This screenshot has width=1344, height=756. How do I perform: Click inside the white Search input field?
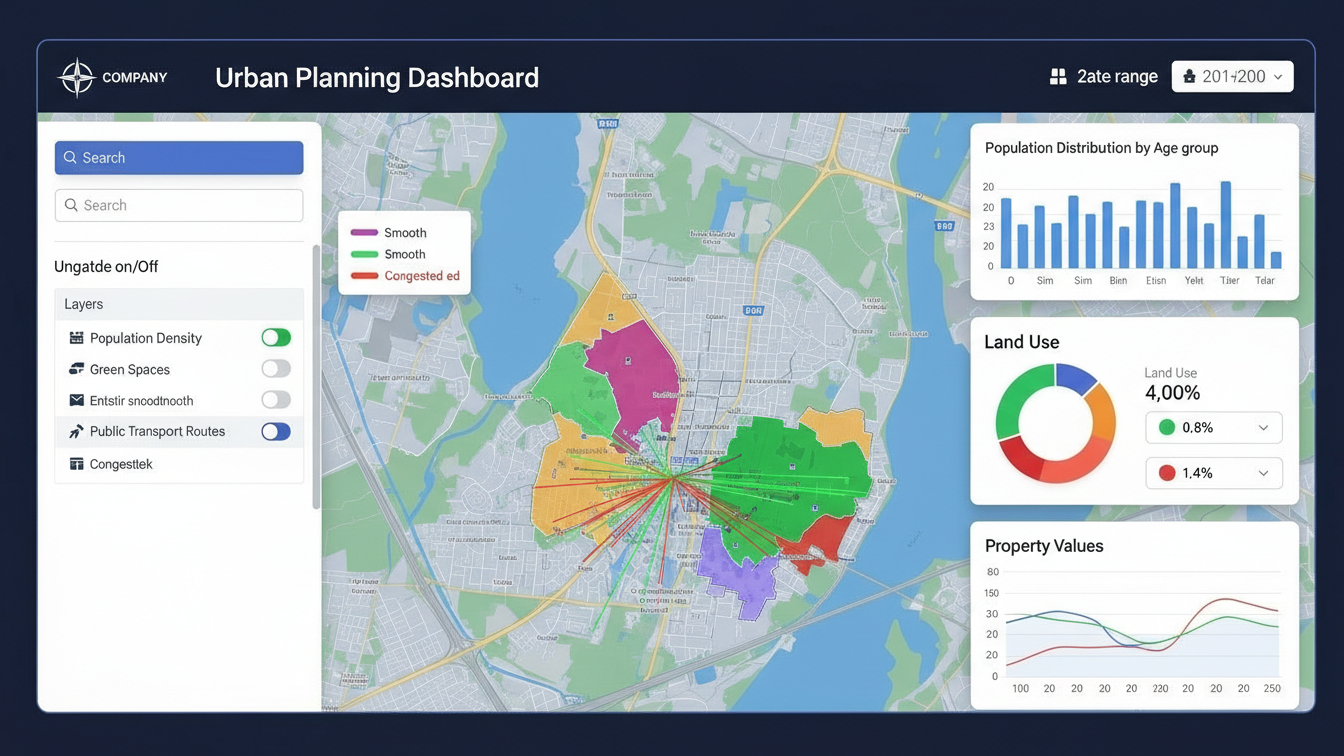(x=179, y=205)
